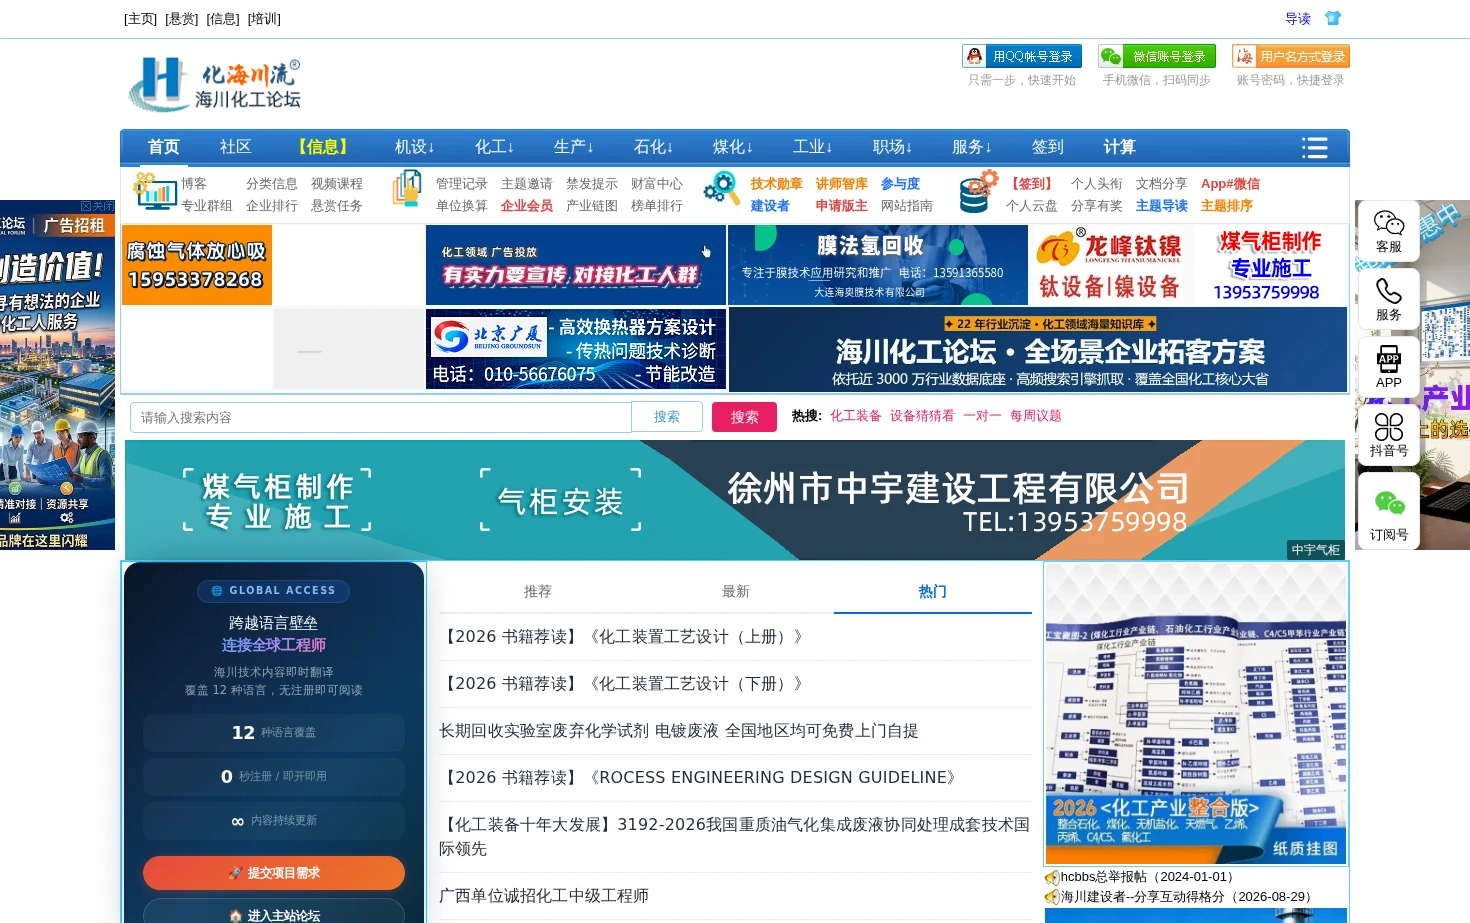Open the [培训] top link
The width and height of the screenshot is (1470, 923).
click(264, 19)
